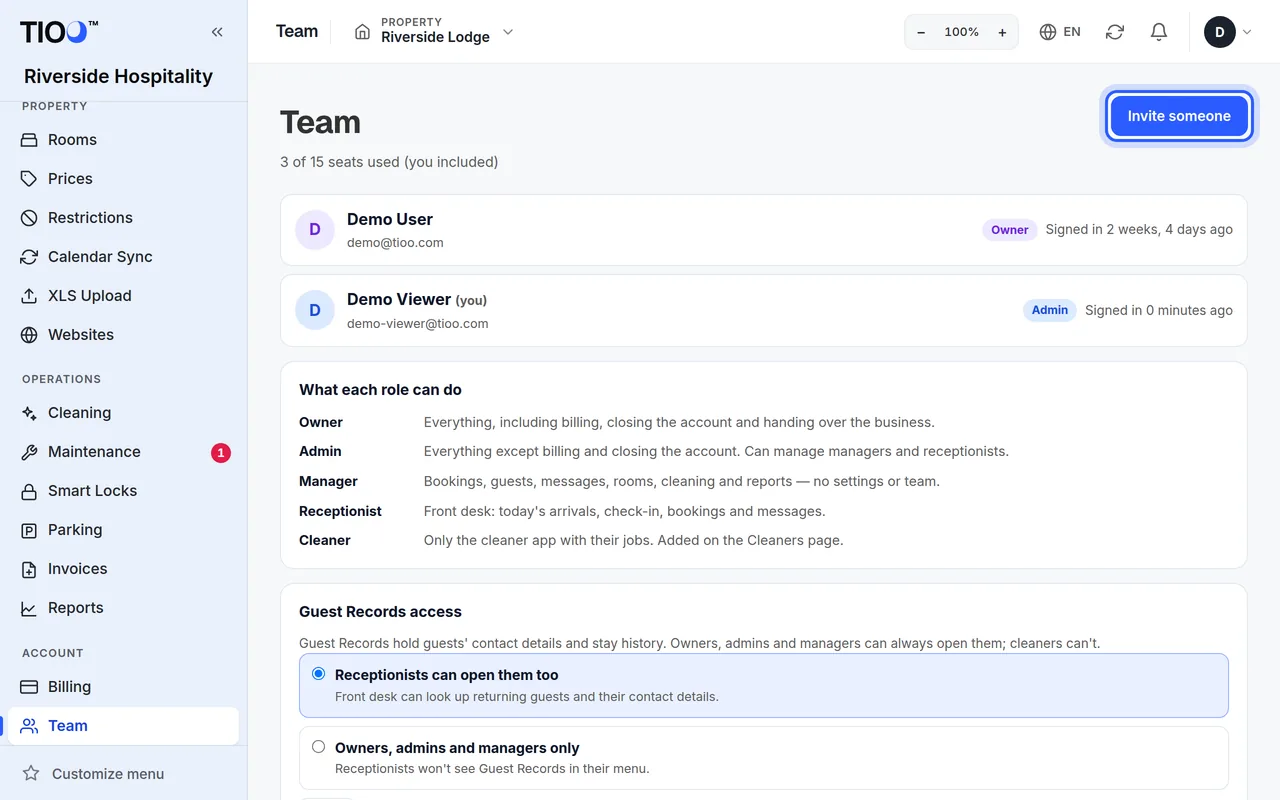The height and width of the screenshot is (800, 1280).
Task: Click the Admin role badge
Action: point(1050,310)
